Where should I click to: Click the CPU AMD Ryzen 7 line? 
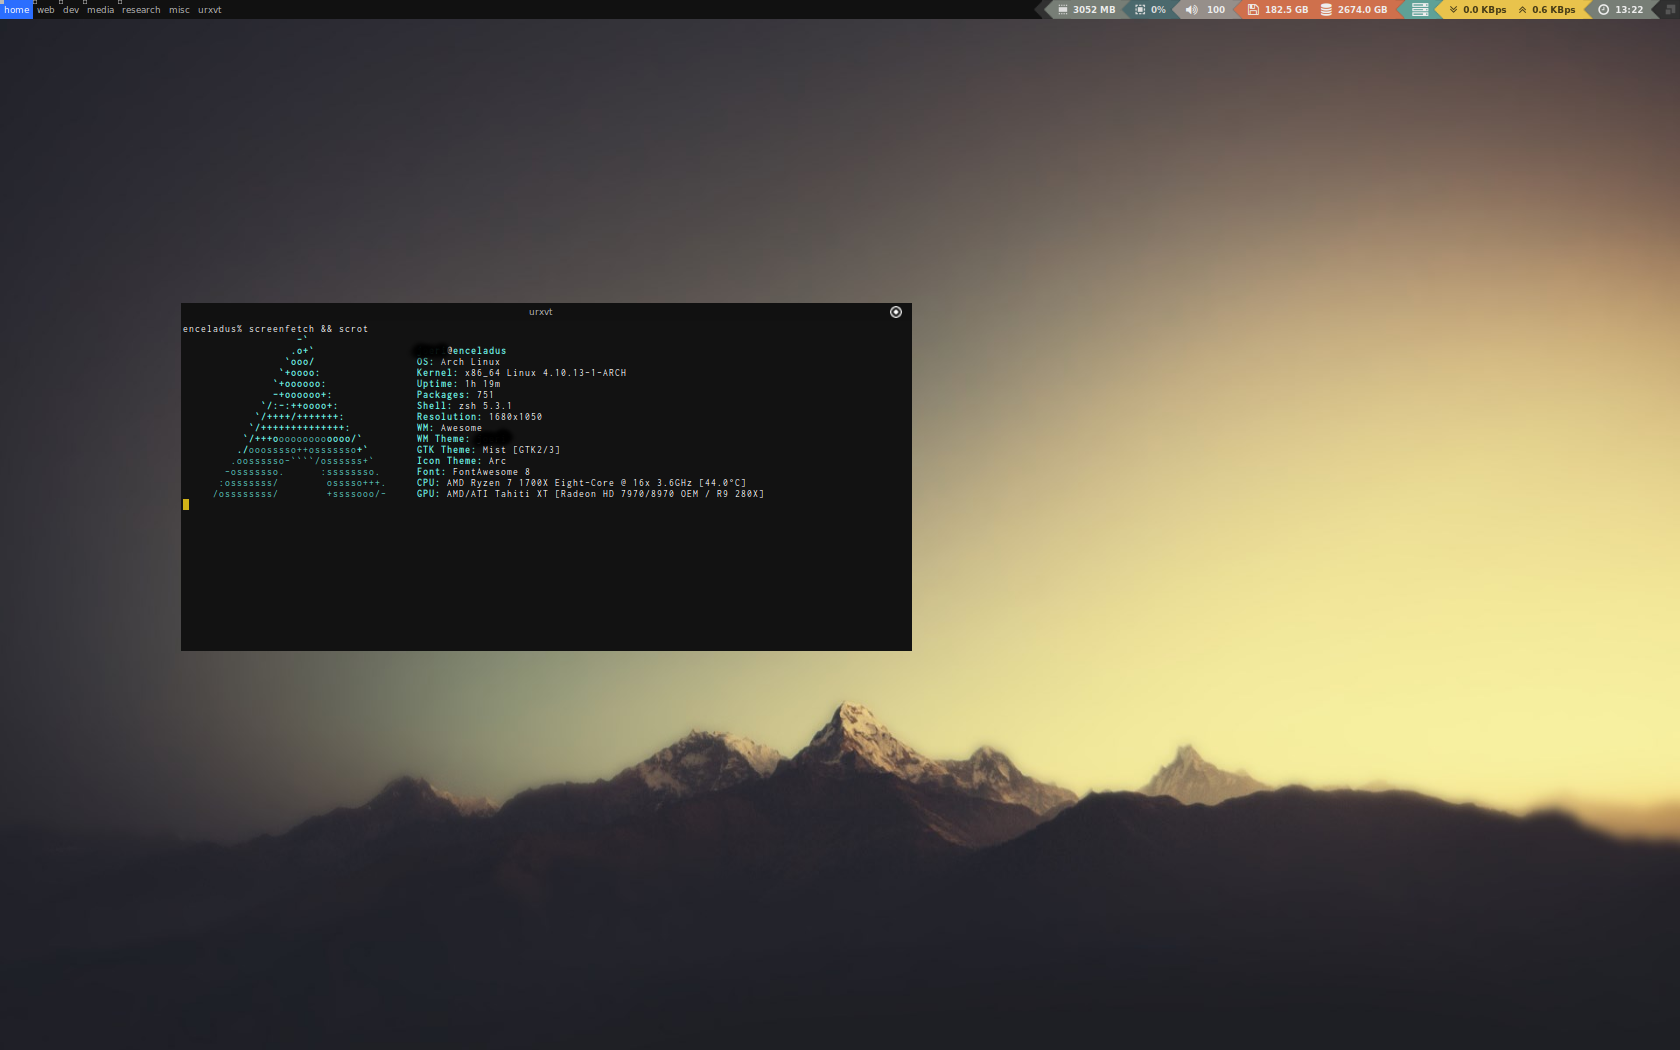[581, 483]
